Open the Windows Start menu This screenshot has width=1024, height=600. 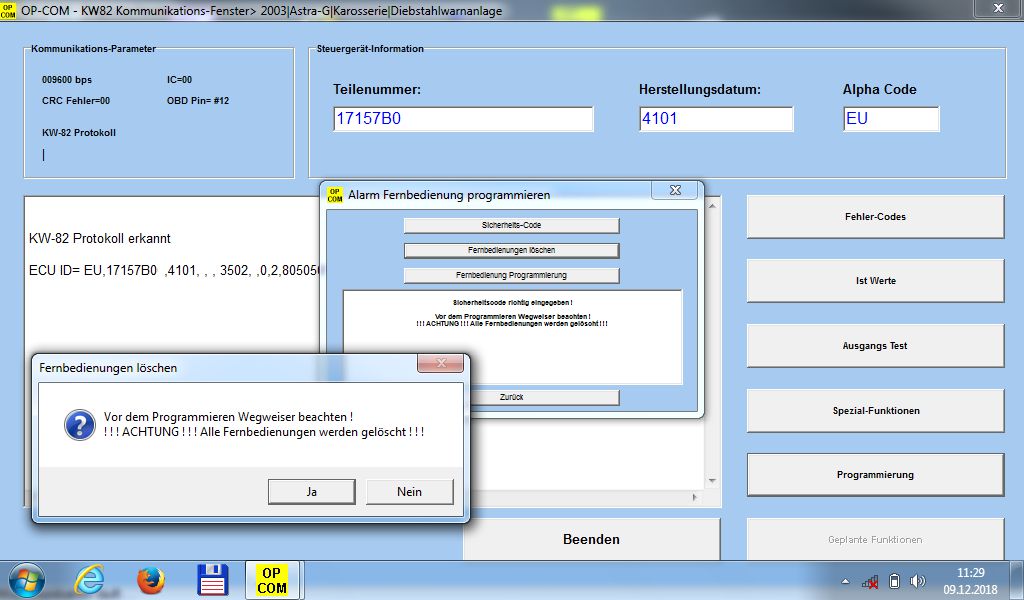point(27,580)
